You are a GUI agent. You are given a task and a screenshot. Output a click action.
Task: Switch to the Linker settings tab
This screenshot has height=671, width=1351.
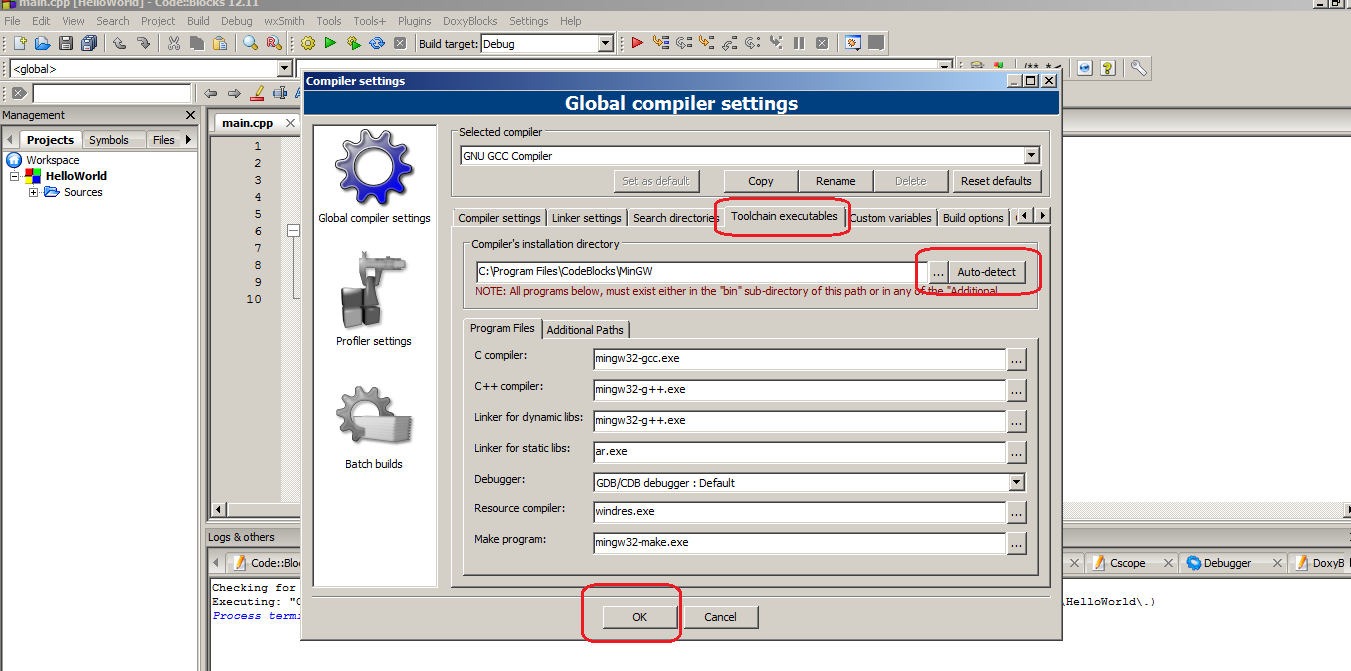point(587,218)
